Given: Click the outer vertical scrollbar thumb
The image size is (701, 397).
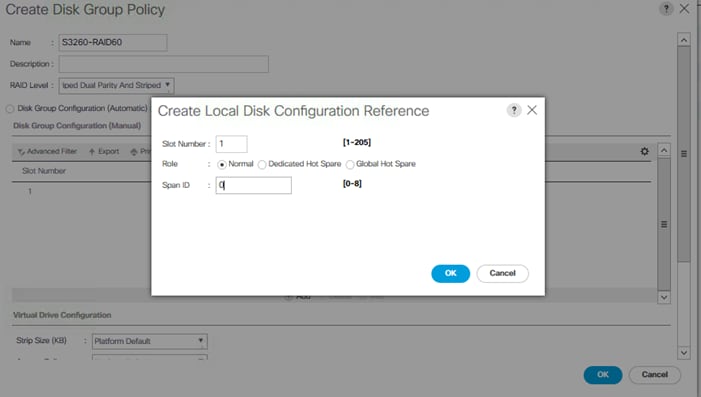Looking at the screenshot, I should (684, 154).
